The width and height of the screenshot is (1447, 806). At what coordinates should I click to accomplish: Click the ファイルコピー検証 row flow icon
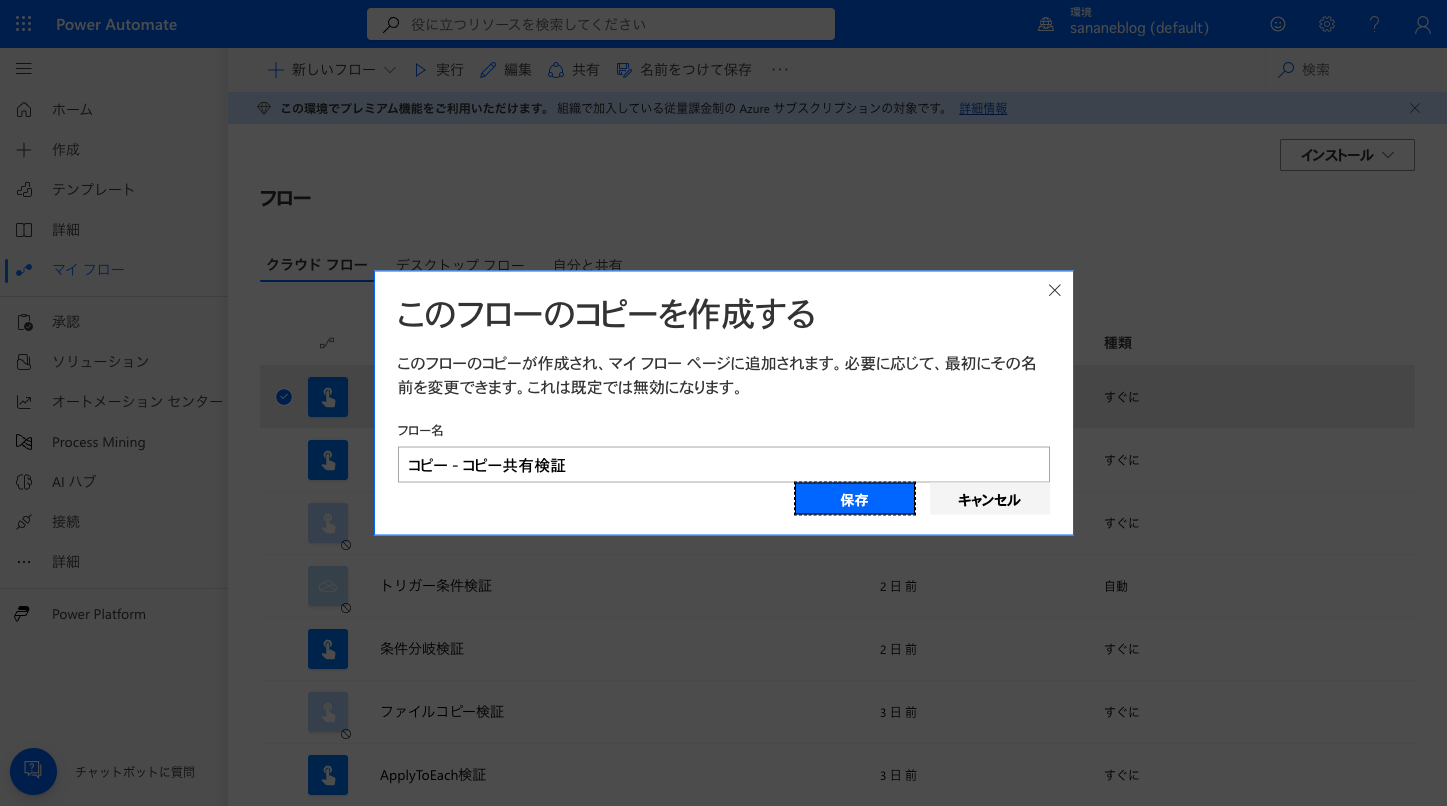(328, 712)
